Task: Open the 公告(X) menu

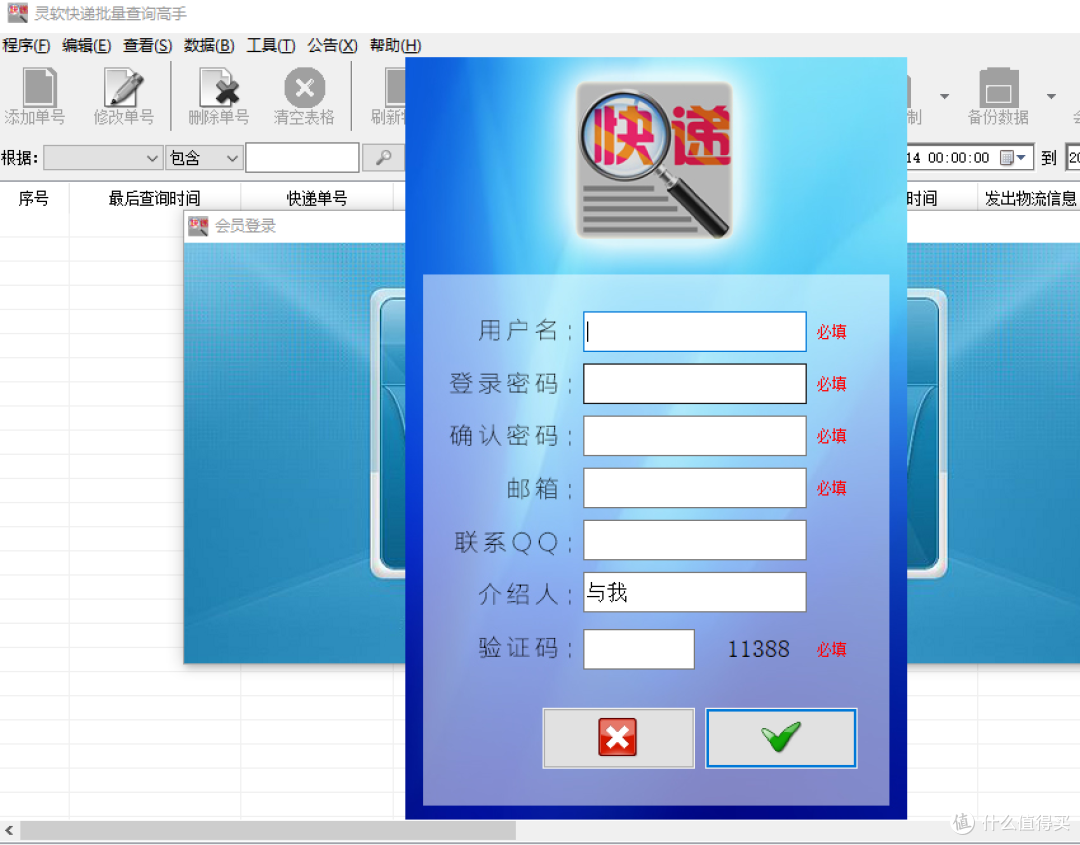Action: 332,45
